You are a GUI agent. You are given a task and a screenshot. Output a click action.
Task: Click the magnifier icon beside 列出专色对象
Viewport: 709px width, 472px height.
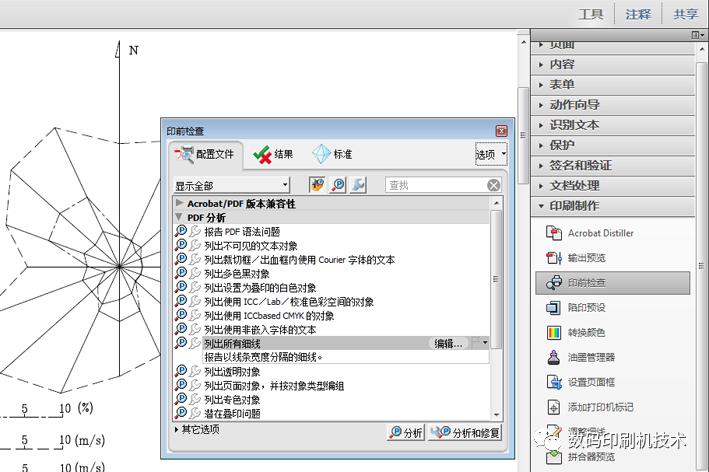[x=181, y=400]
